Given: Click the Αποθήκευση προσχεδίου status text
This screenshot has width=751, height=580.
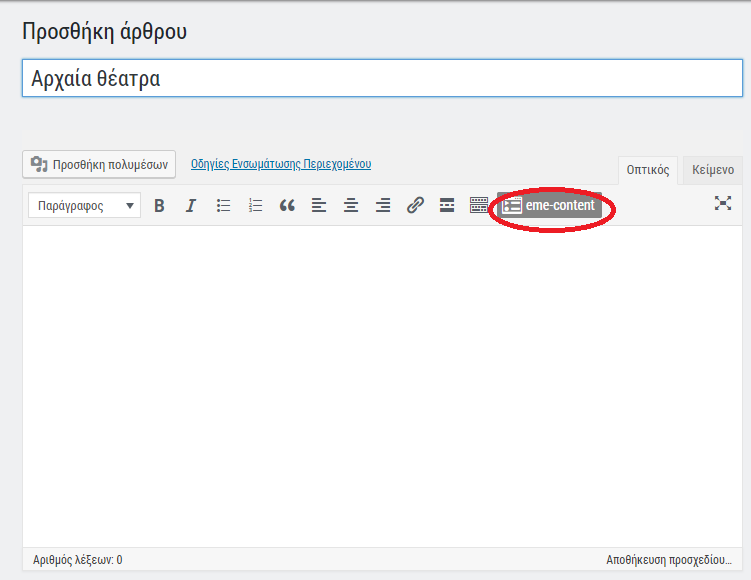Looking at the screenshot, I should click(669, 560).
